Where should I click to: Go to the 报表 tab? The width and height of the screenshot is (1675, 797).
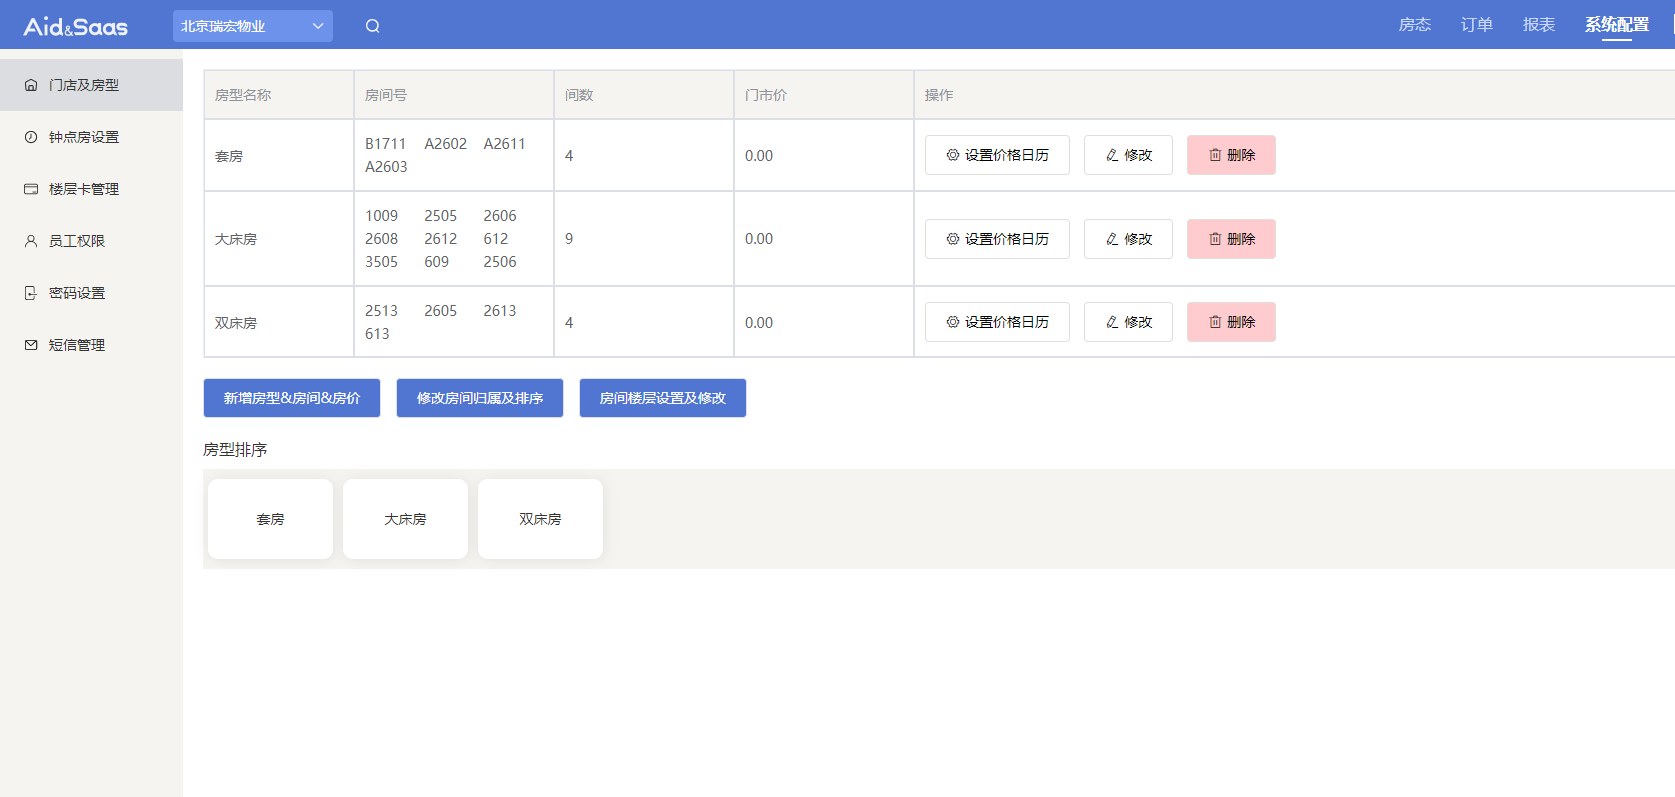[1538, 25]
